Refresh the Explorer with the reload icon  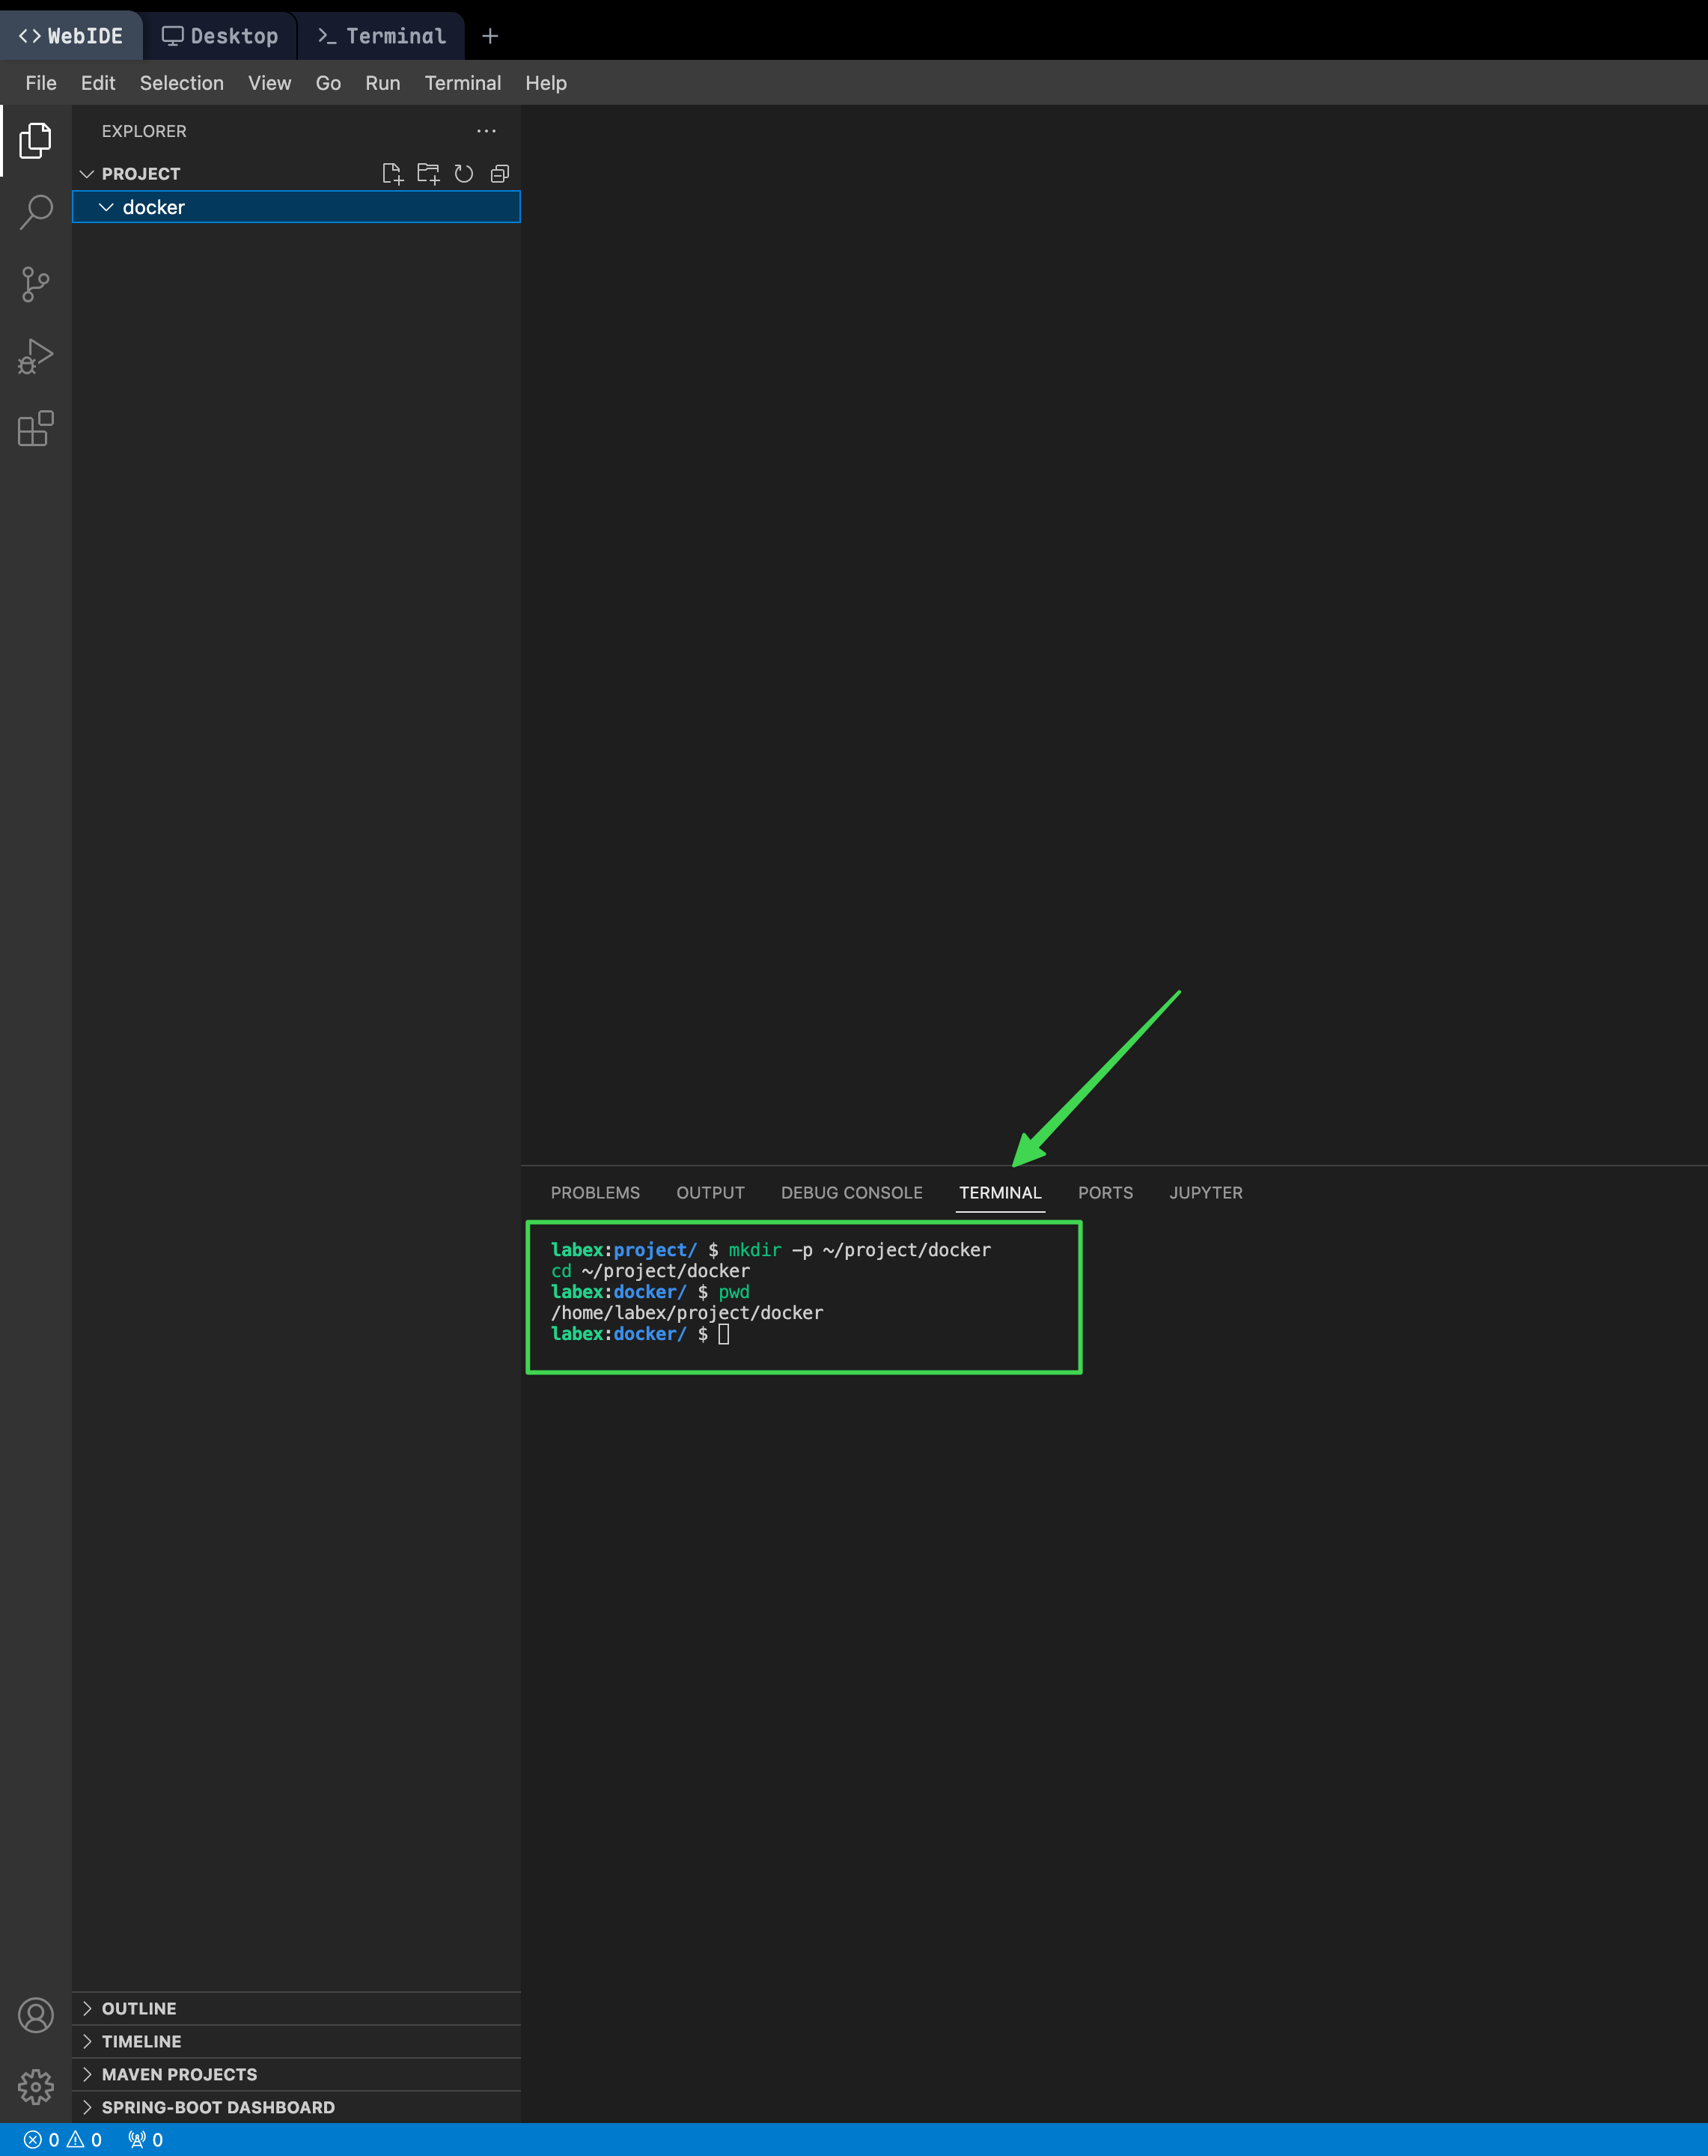(463, 173)
